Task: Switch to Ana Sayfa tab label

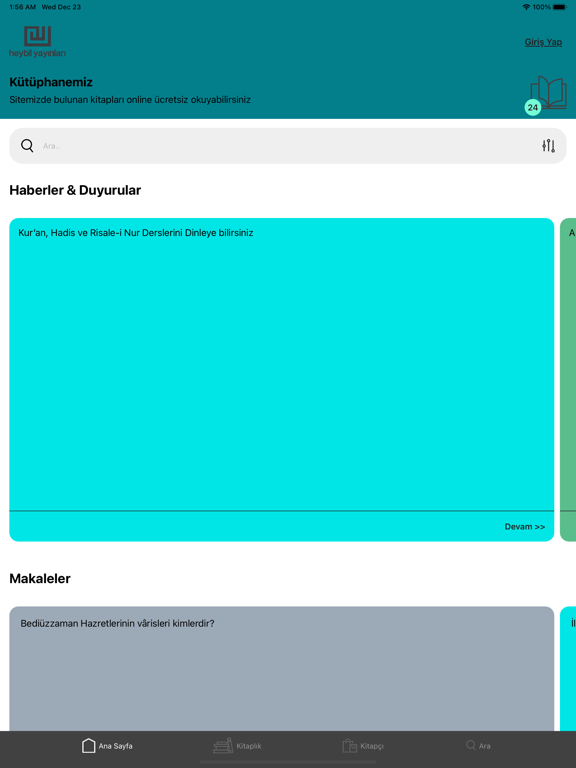Action: (x=116, y=746)
